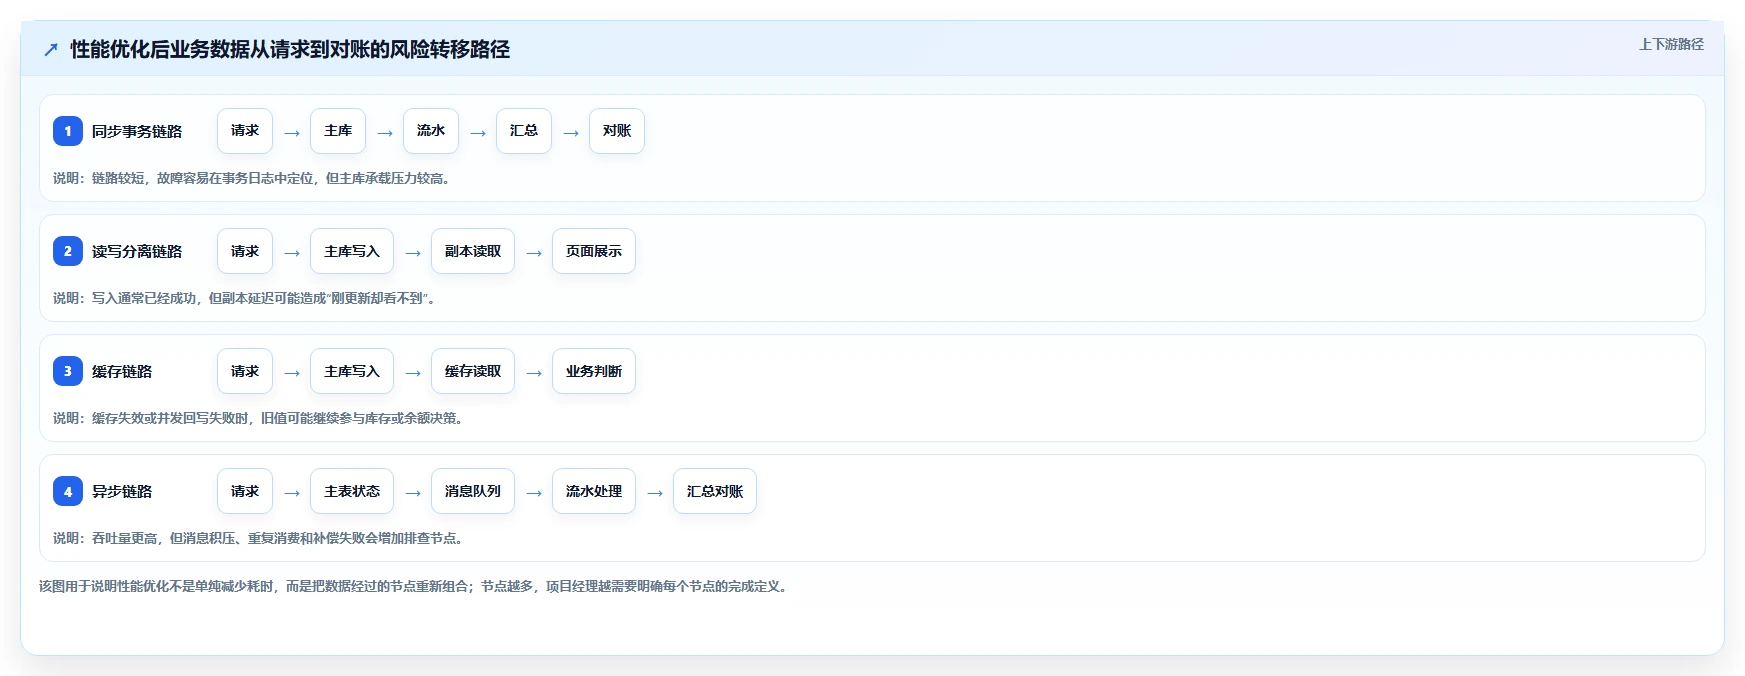Image resolution: width=1745 pixels, height=676 pixels.
Task: Click the note starting 说明:吞吐量更高
Action: coord(260,538)
